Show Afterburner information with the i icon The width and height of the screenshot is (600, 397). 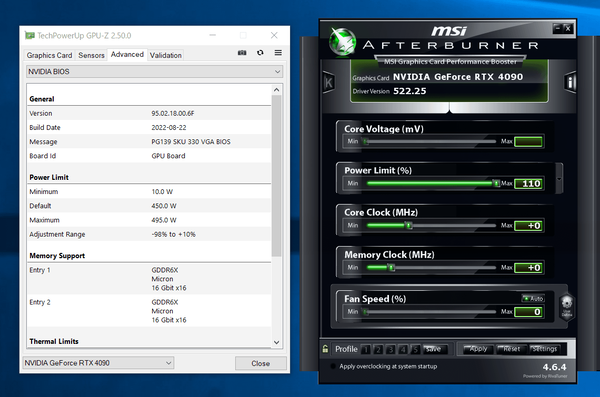point(570,82)
